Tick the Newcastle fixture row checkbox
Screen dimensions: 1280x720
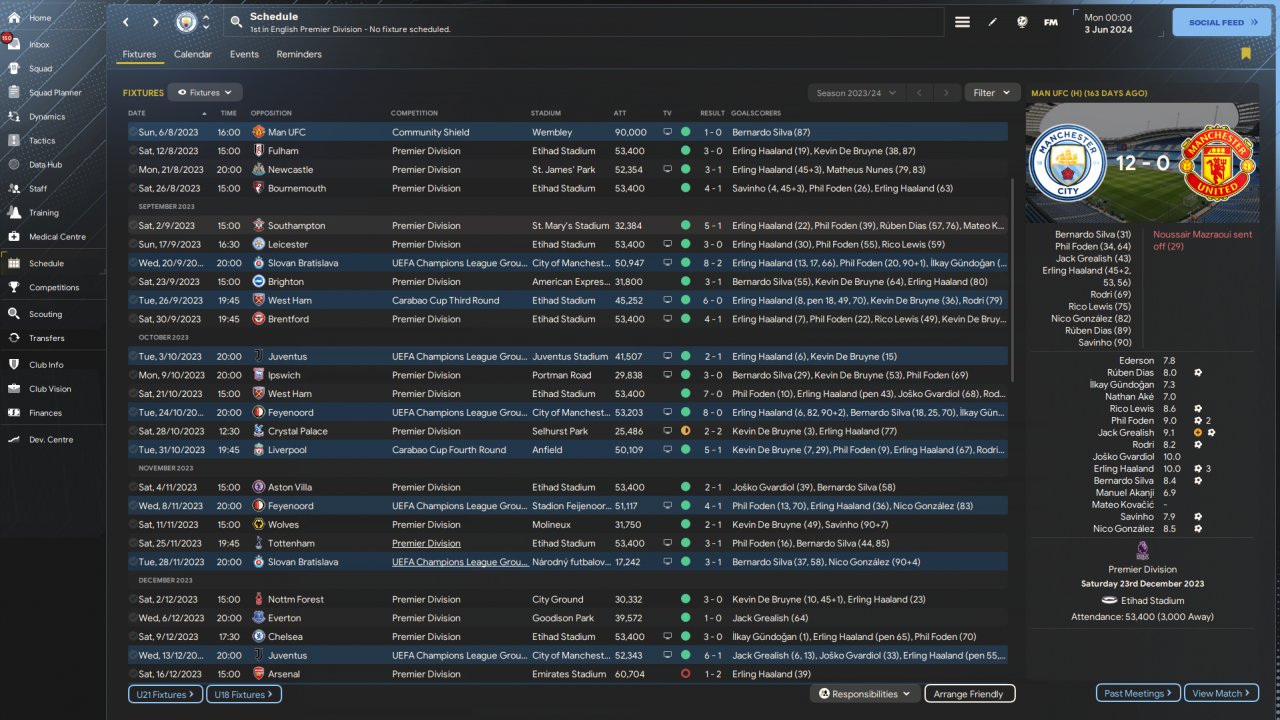[132, 170]
